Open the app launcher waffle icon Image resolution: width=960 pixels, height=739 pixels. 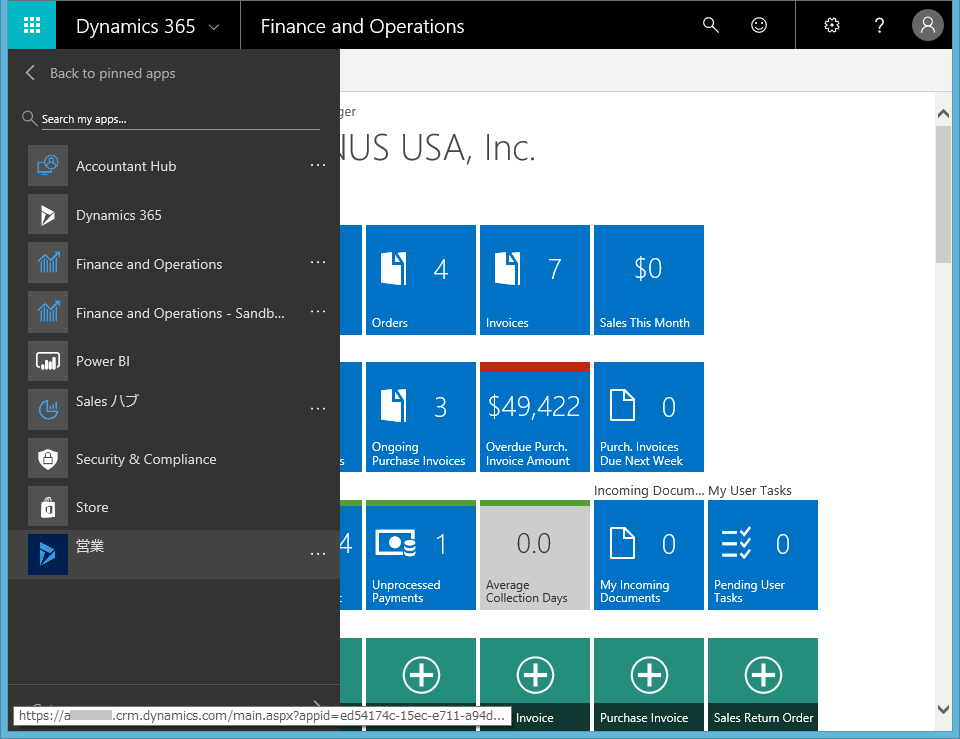click(32, 25)
